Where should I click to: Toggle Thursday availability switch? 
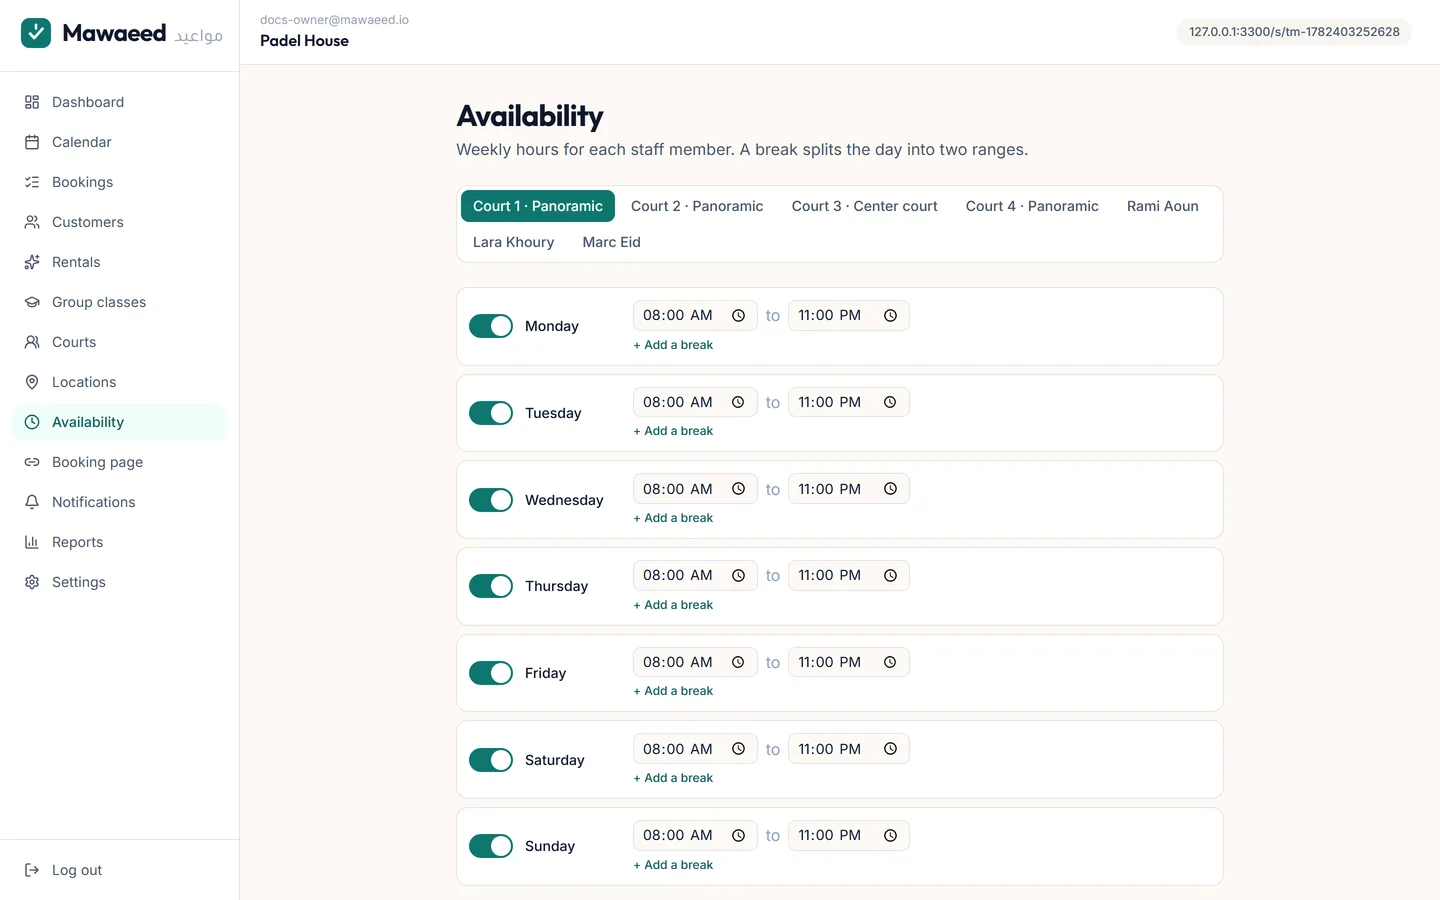coord(491,586)
